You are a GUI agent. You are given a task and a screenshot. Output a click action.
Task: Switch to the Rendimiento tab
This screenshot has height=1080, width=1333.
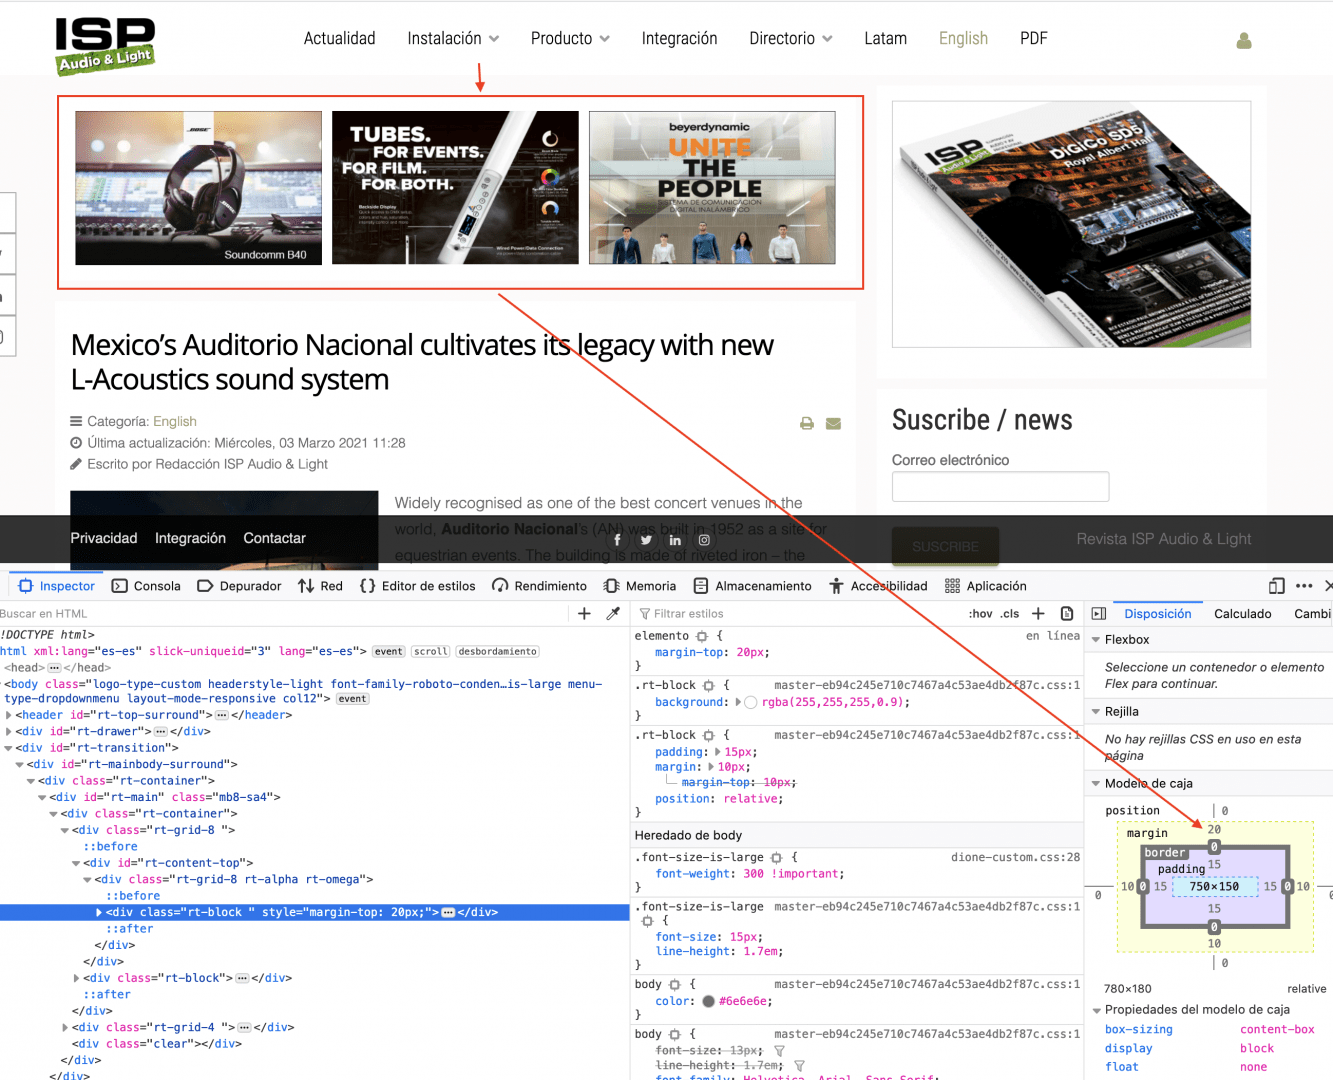click(x=540, y=586)
